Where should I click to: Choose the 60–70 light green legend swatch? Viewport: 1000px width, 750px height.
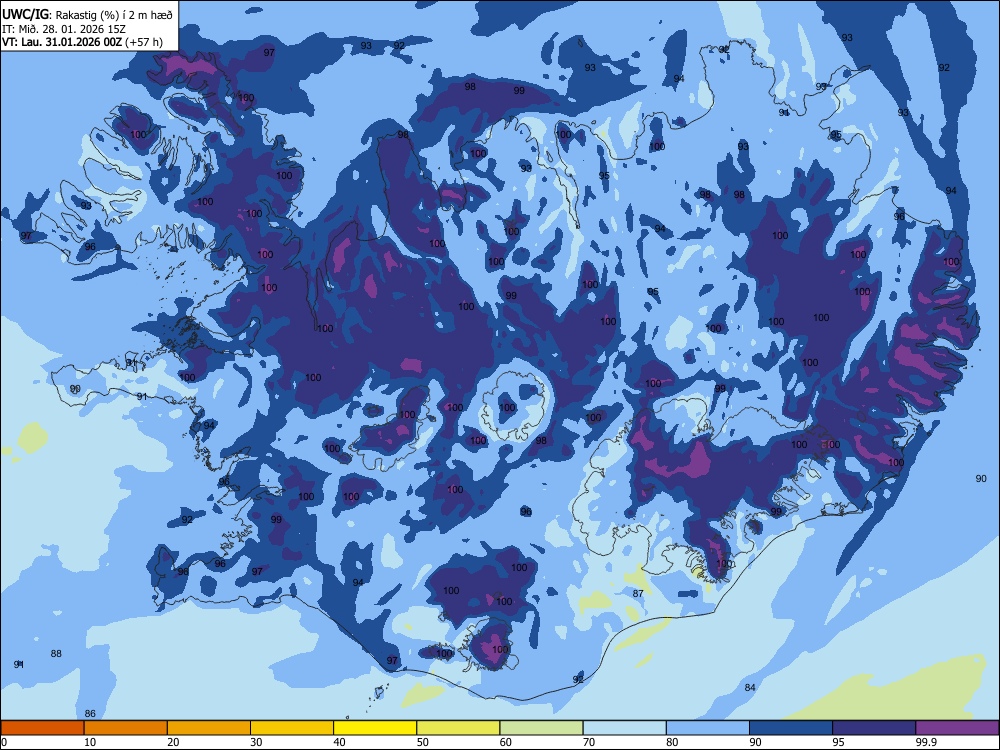pyautogui.click(x=541, y=728)
